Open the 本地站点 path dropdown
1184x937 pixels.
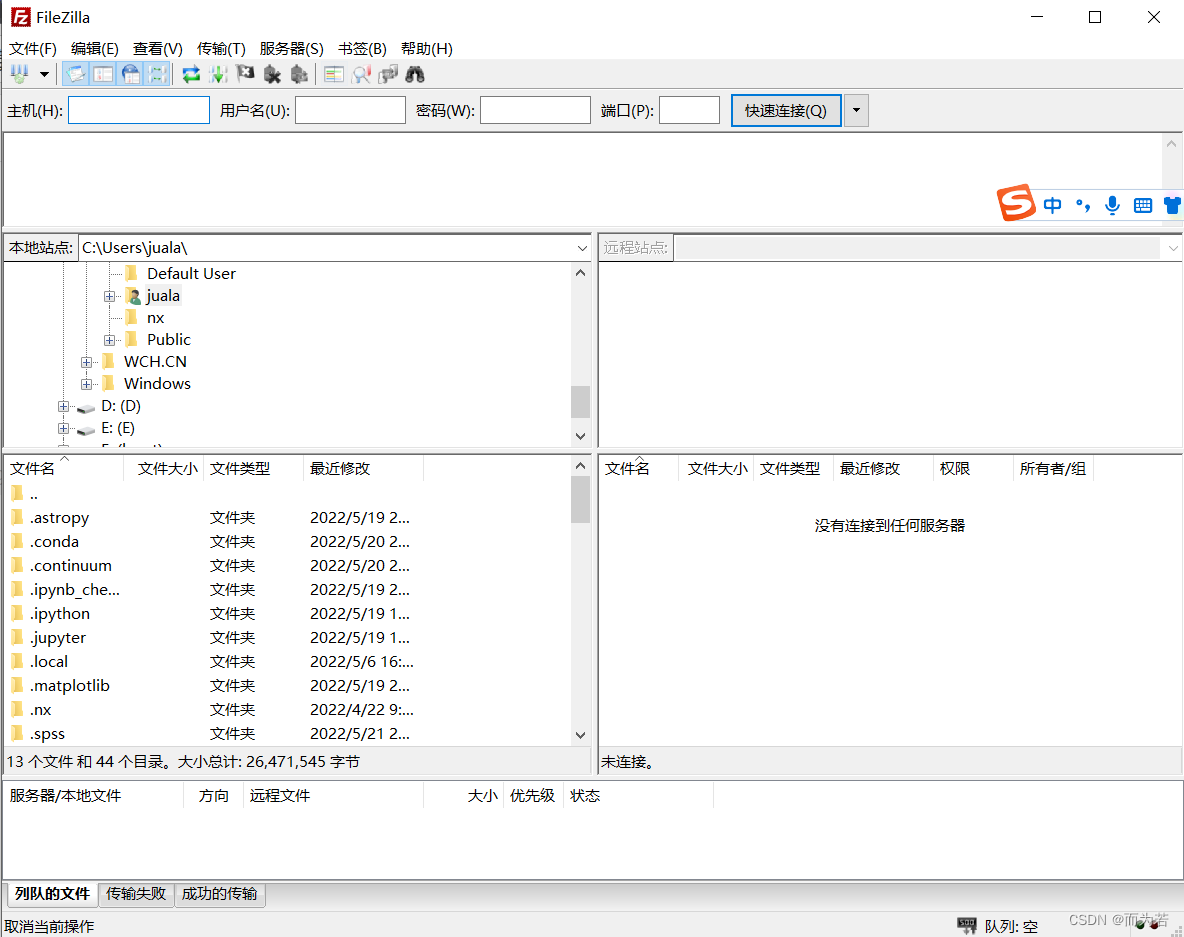point(582,248)
